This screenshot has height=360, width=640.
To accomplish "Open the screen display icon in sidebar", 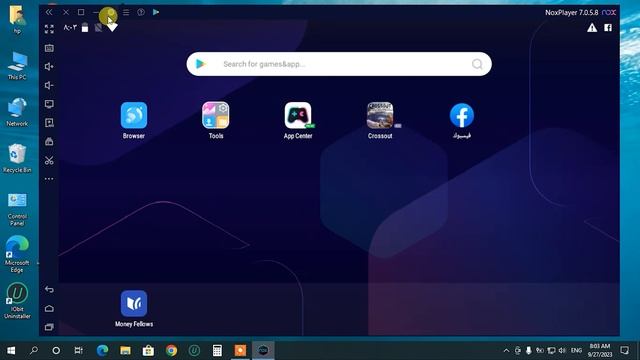I will pyautogui.click(x=49, y=104).
